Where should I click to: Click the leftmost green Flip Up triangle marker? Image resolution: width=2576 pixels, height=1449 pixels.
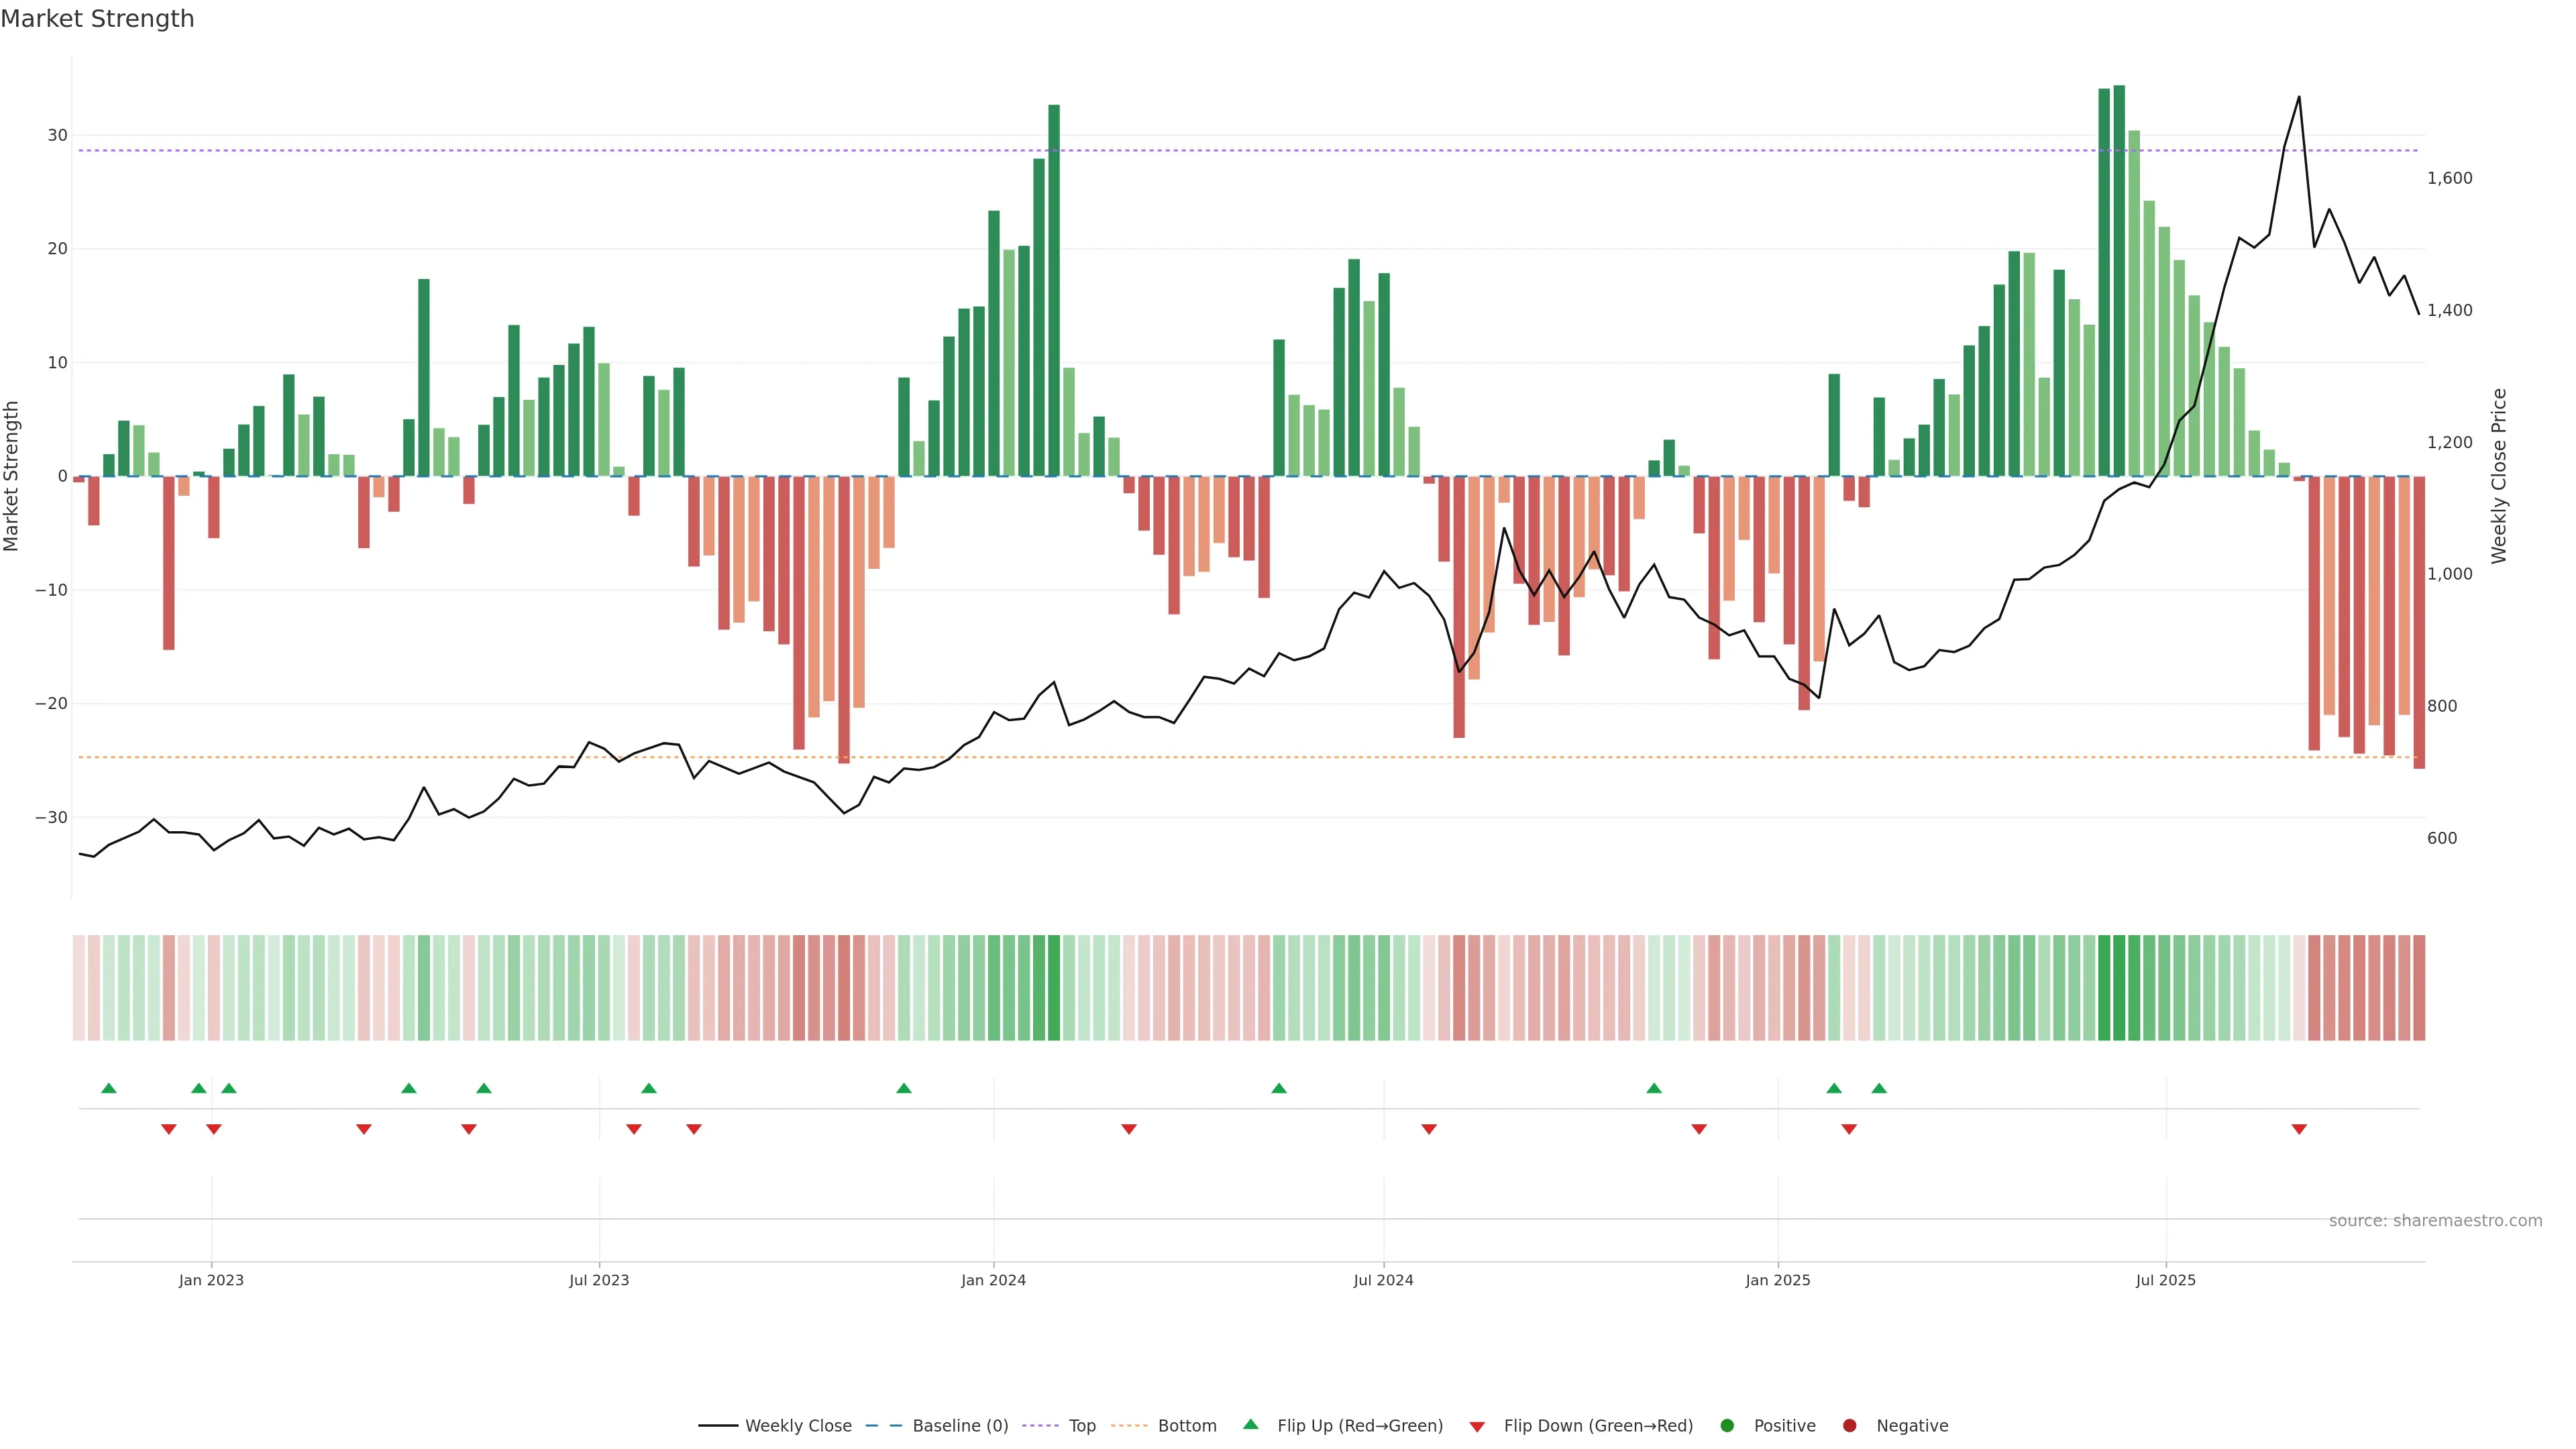(109, 1088)
